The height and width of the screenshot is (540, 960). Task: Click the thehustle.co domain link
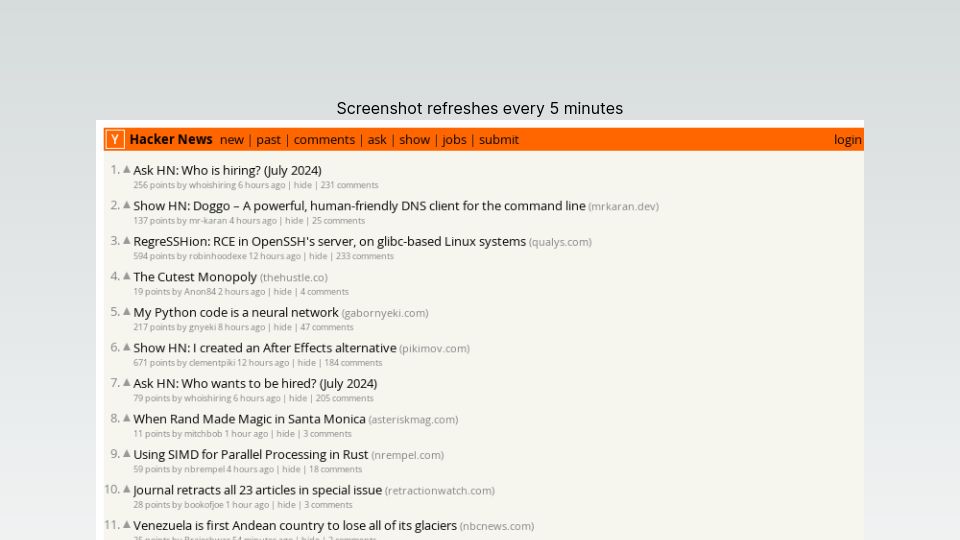pos(294,277)
